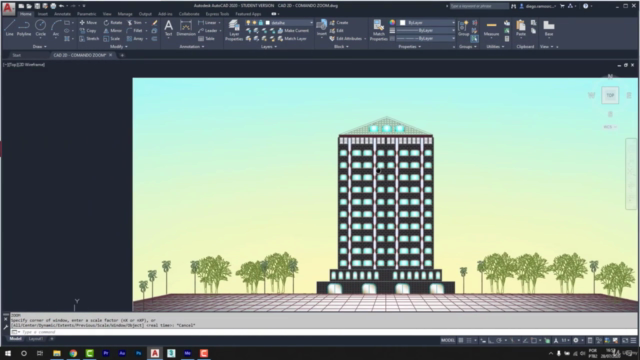Activate the Mirror command

[x=113, y=31]
